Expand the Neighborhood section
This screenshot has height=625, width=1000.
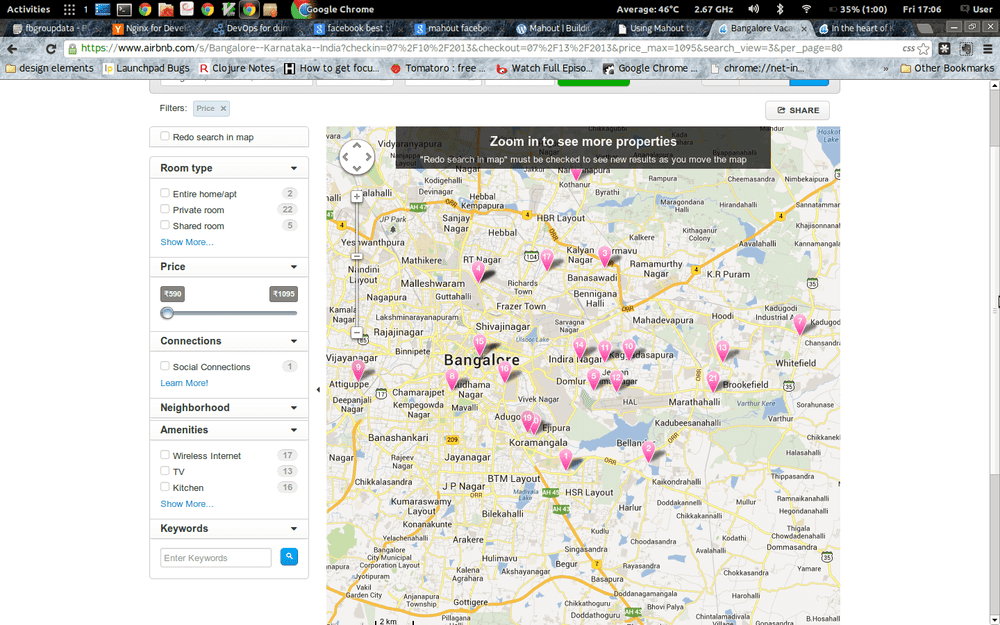(294, 408)
